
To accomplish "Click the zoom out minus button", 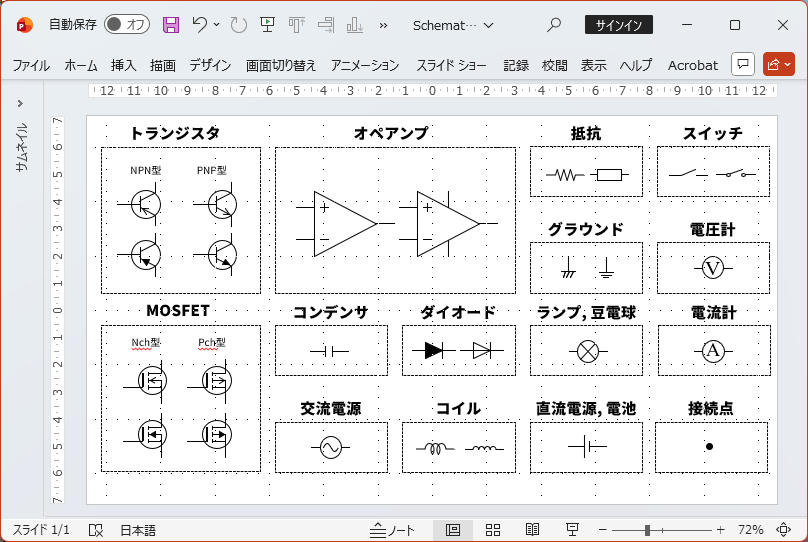I will (602, 530).
